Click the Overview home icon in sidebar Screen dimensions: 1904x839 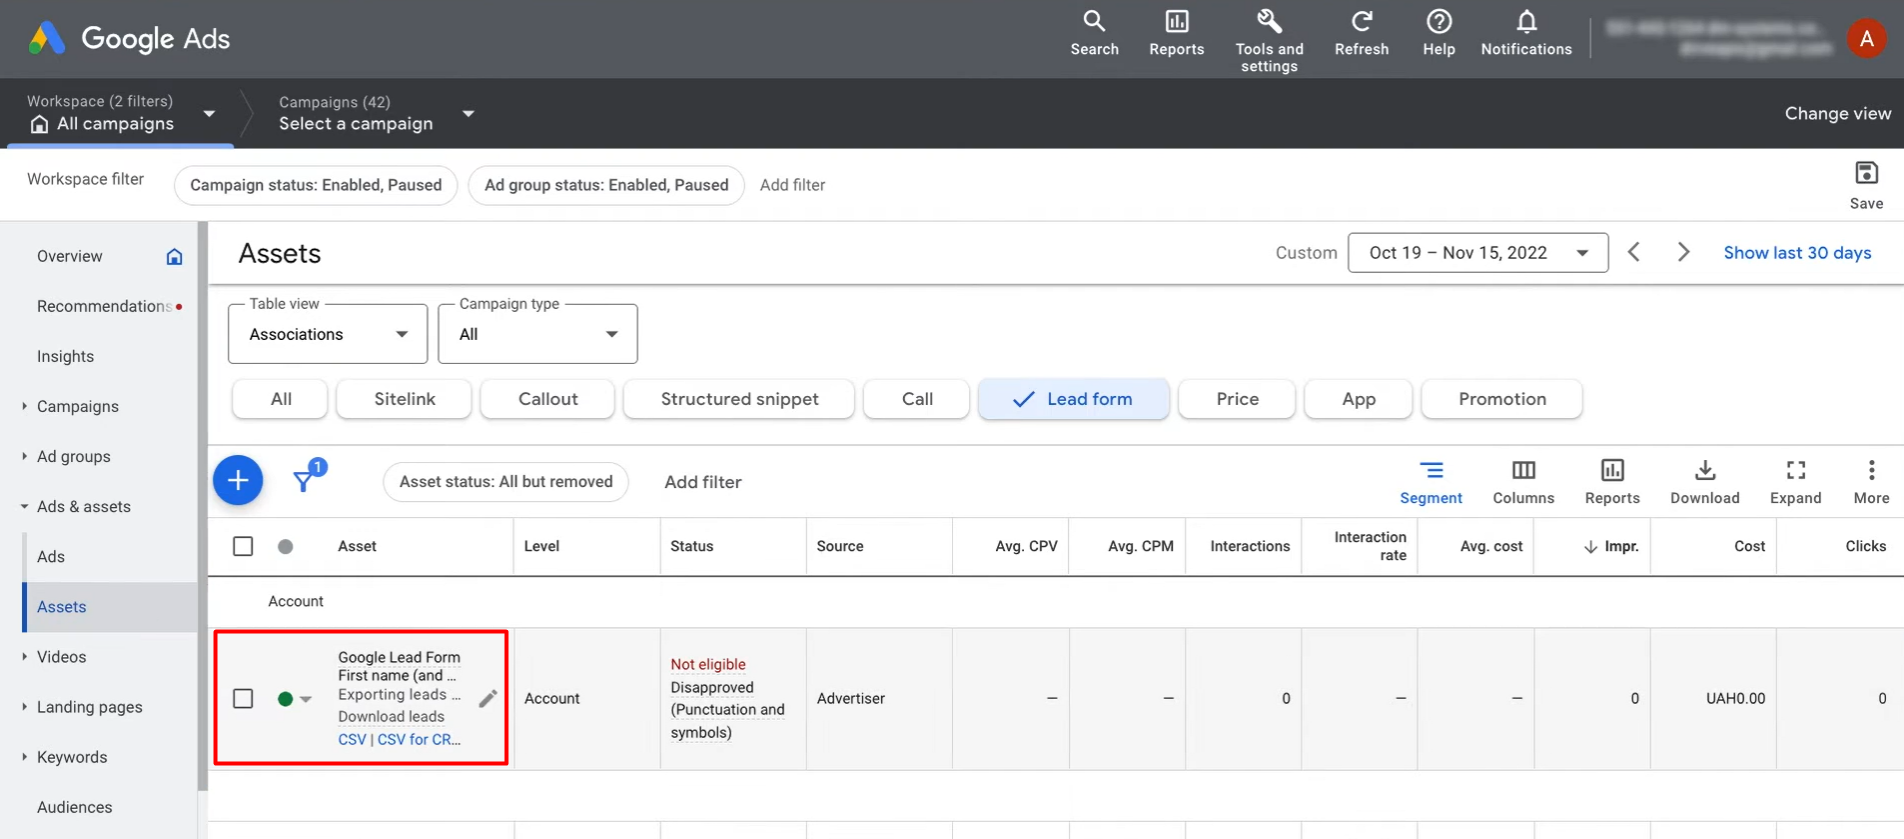(x=174, y=257)
